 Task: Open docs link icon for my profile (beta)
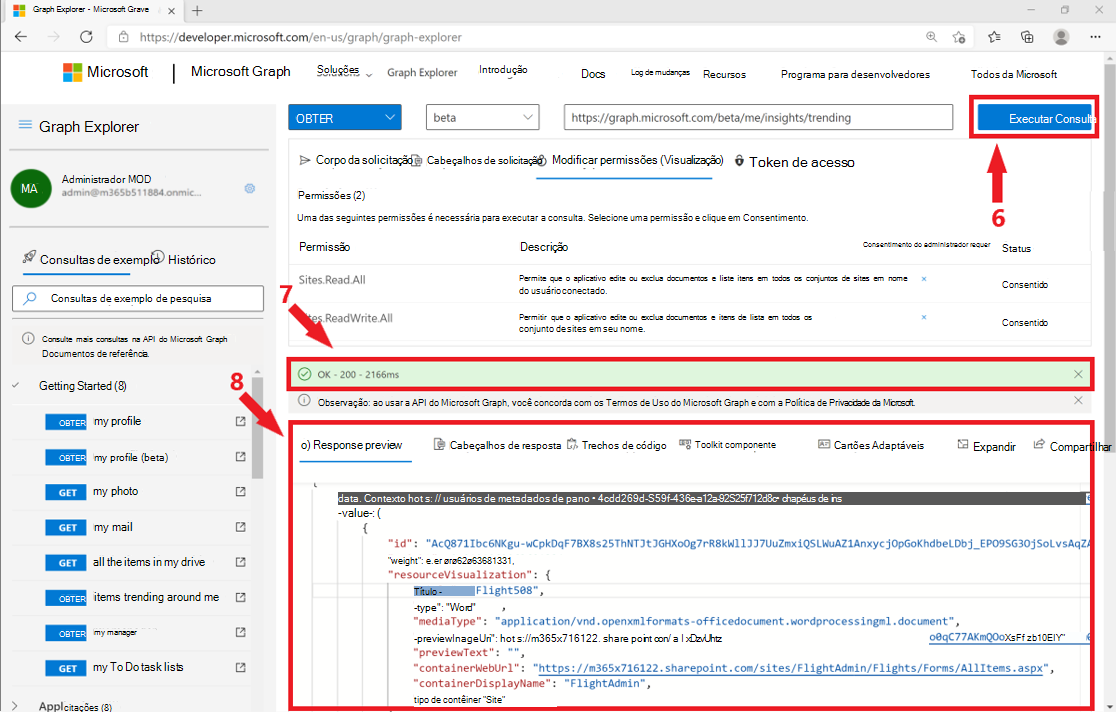(241, 457)
